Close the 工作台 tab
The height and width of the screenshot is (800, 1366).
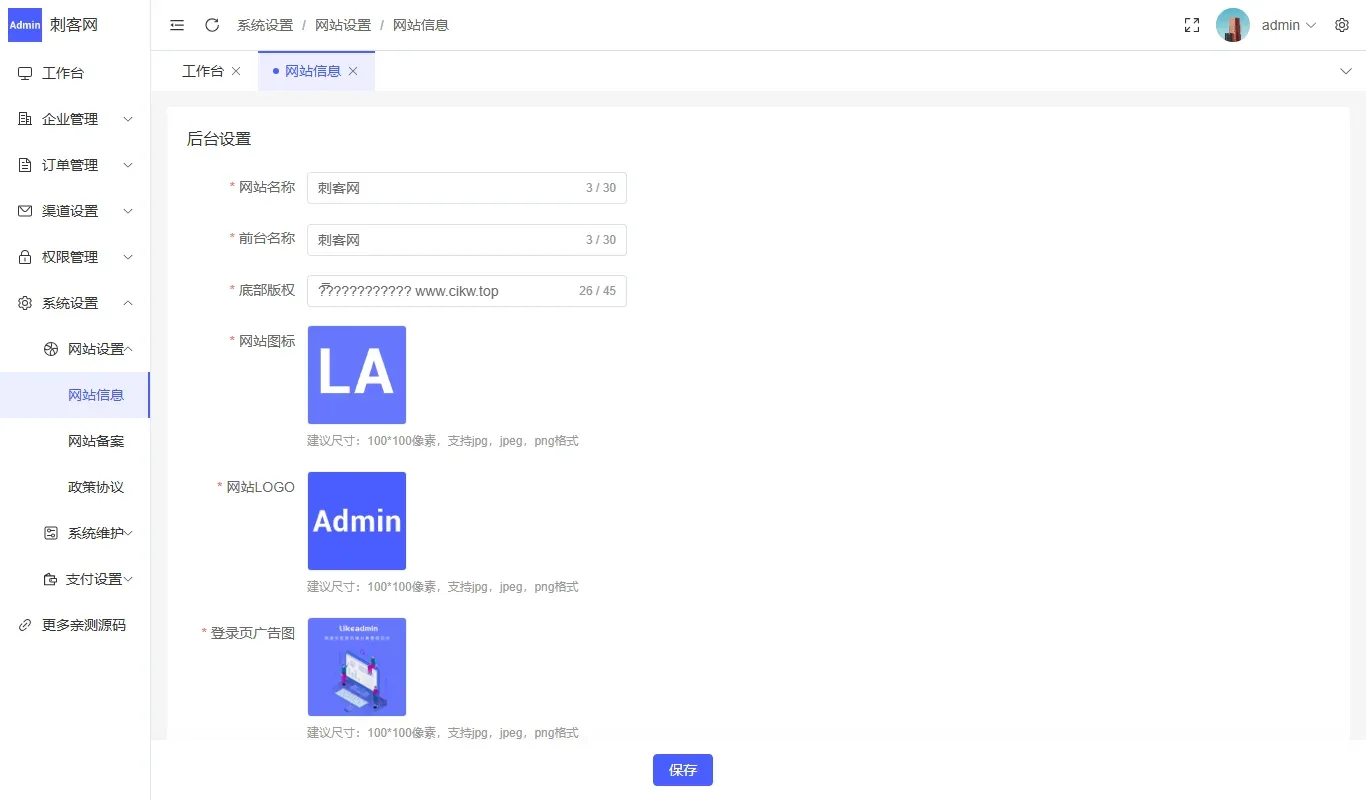(236, 71)
